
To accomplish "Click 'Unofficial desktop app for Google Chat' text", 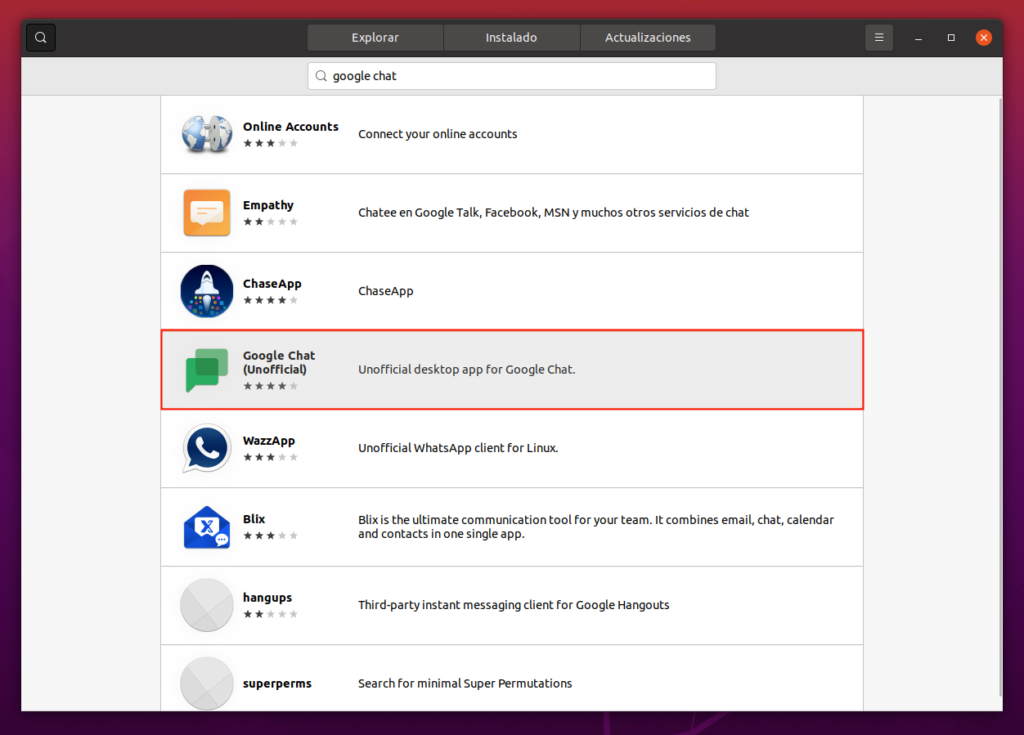I will [x=466, y=369].
